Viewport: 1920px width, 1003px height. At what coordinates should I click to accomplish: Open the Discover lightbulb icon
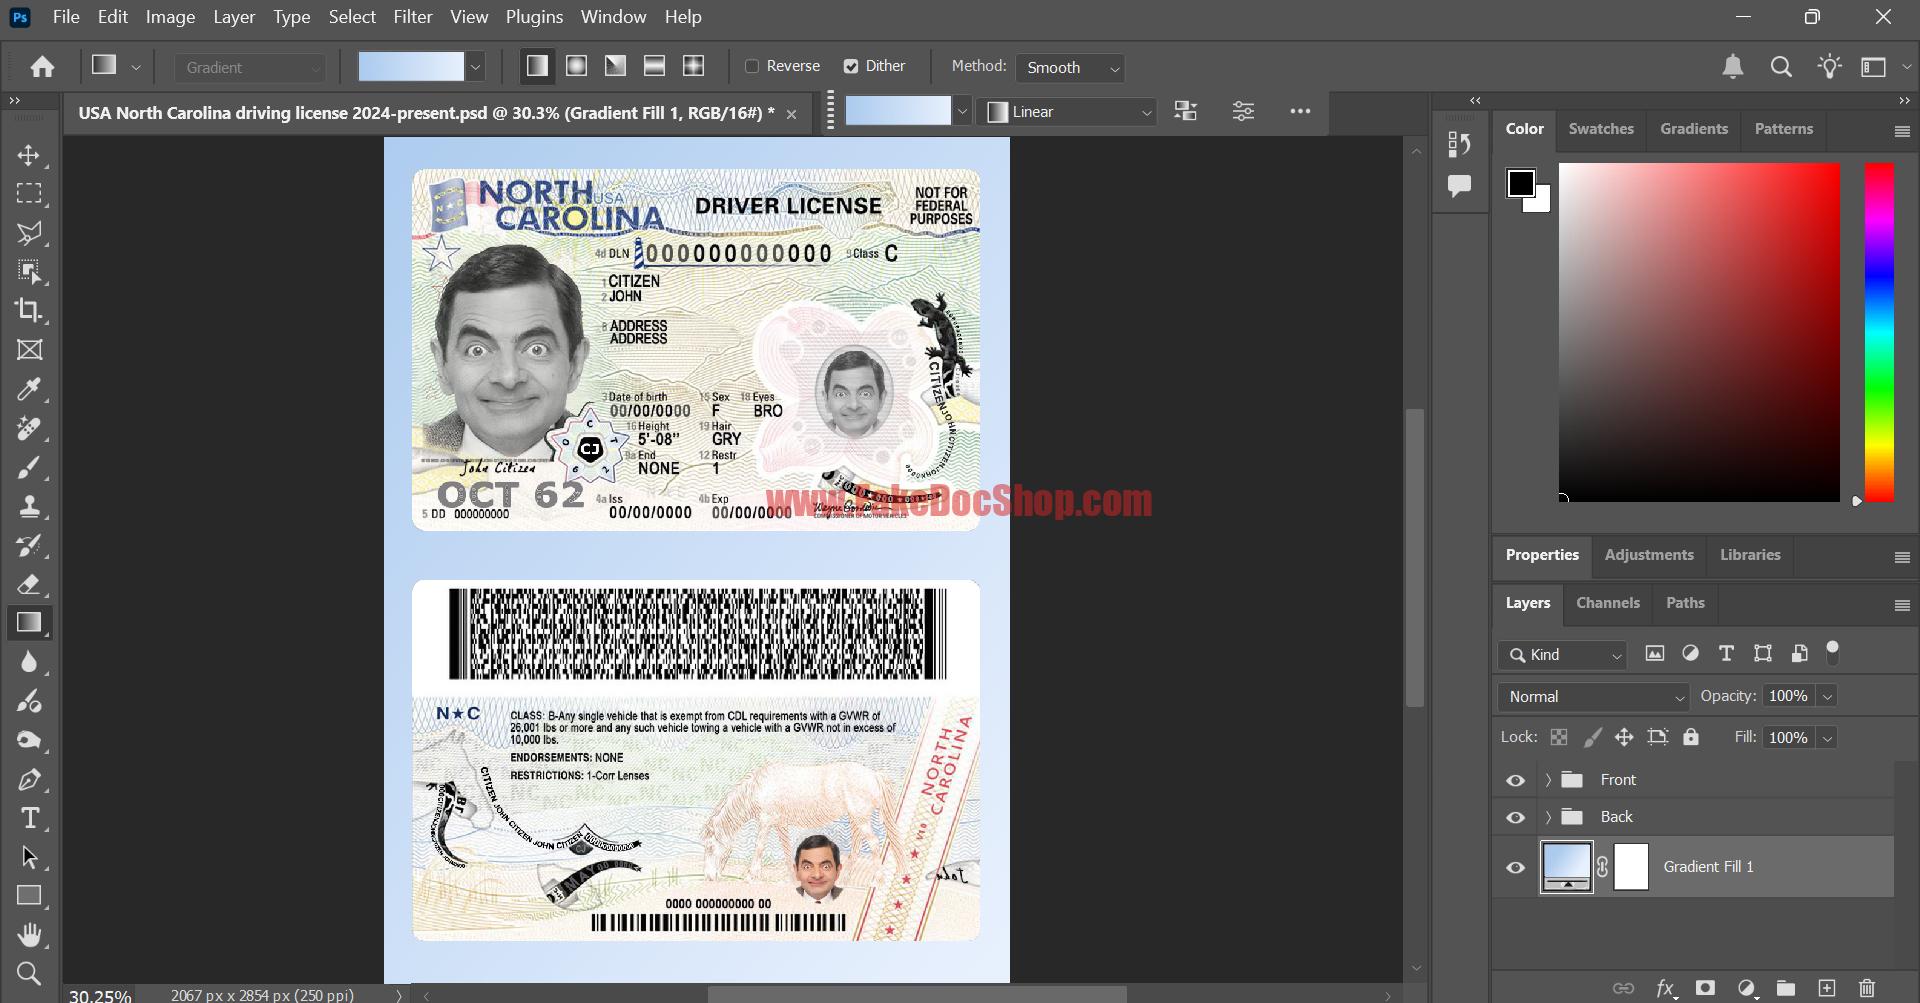(x=1830, y=67)
